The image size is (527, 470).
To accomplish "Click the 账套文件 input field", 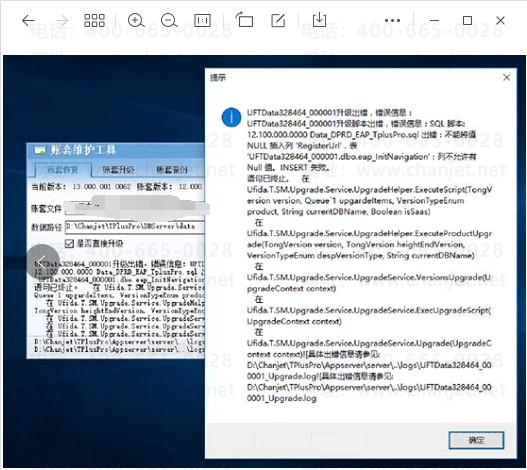I will pos(134,209).
